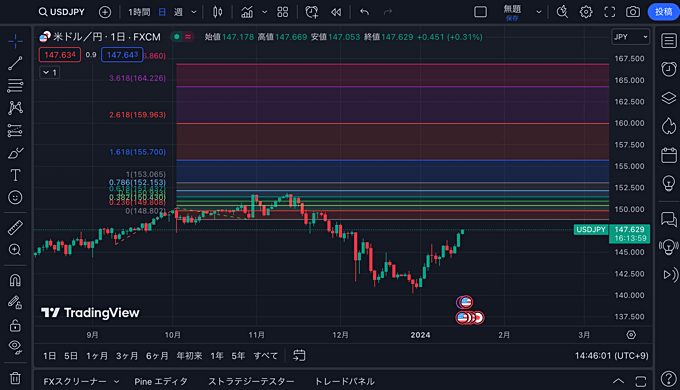Viewport: 680px width, 390px height.
Task: Set date range to 年初来
Action: coord(189,356)
